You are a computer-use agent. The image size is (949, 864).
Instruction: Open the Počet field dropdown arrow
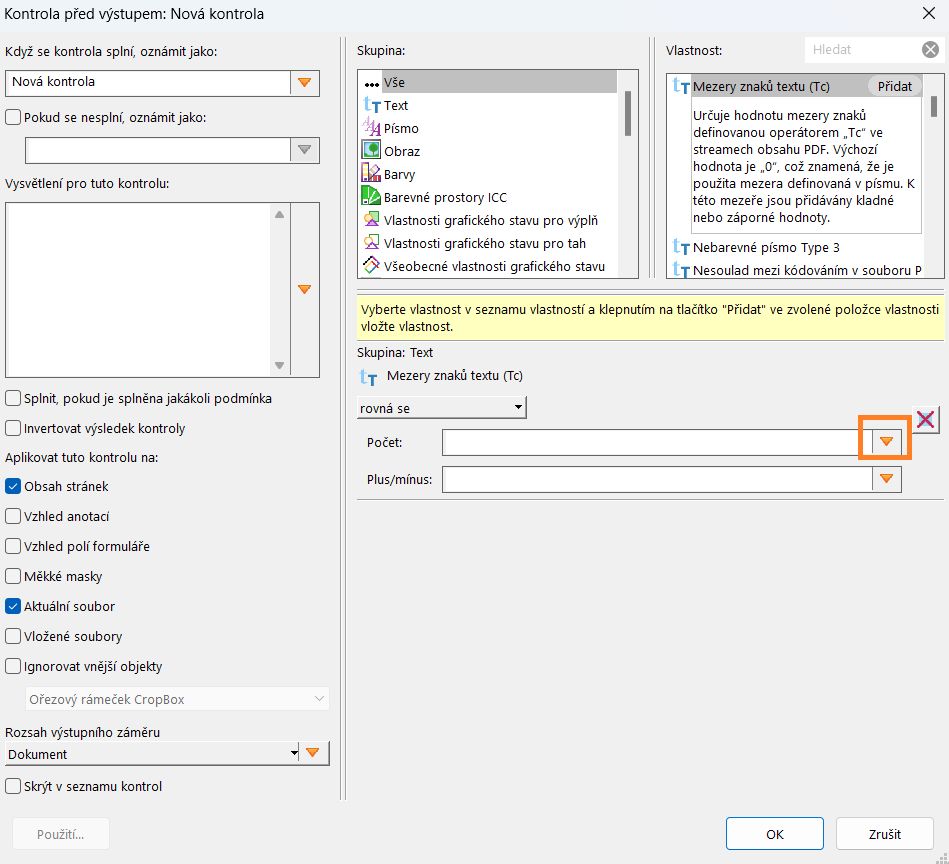click(x=886, y=442)
